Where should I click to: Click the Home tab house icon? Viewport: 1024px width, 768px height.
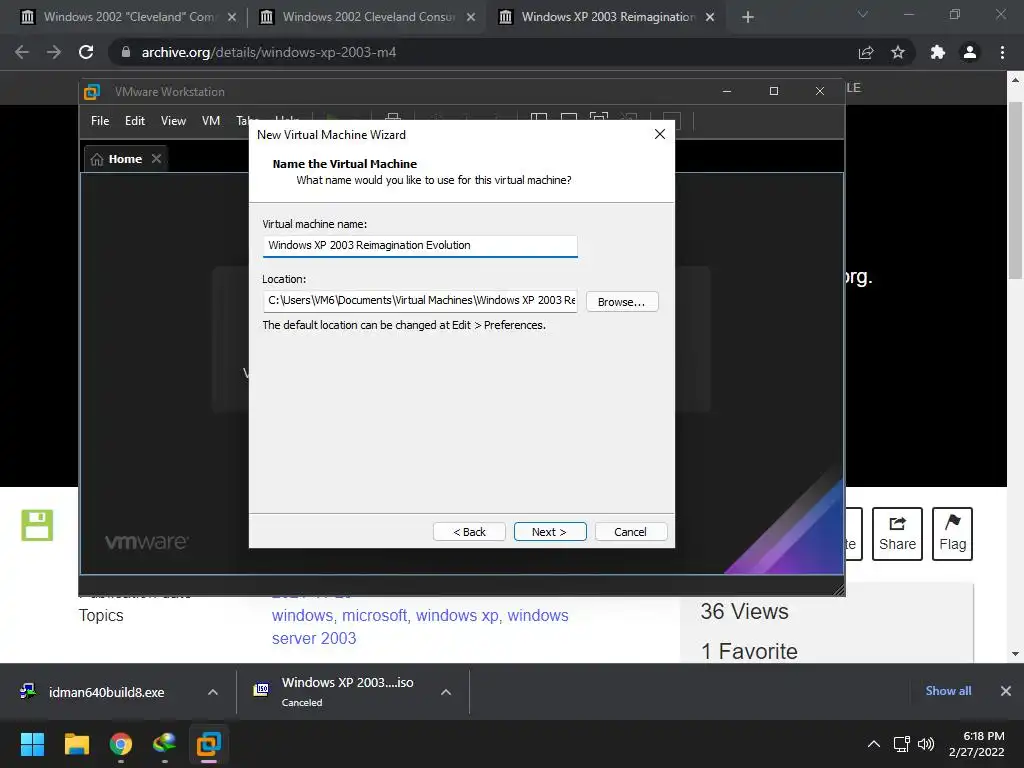tap(97, 159)
